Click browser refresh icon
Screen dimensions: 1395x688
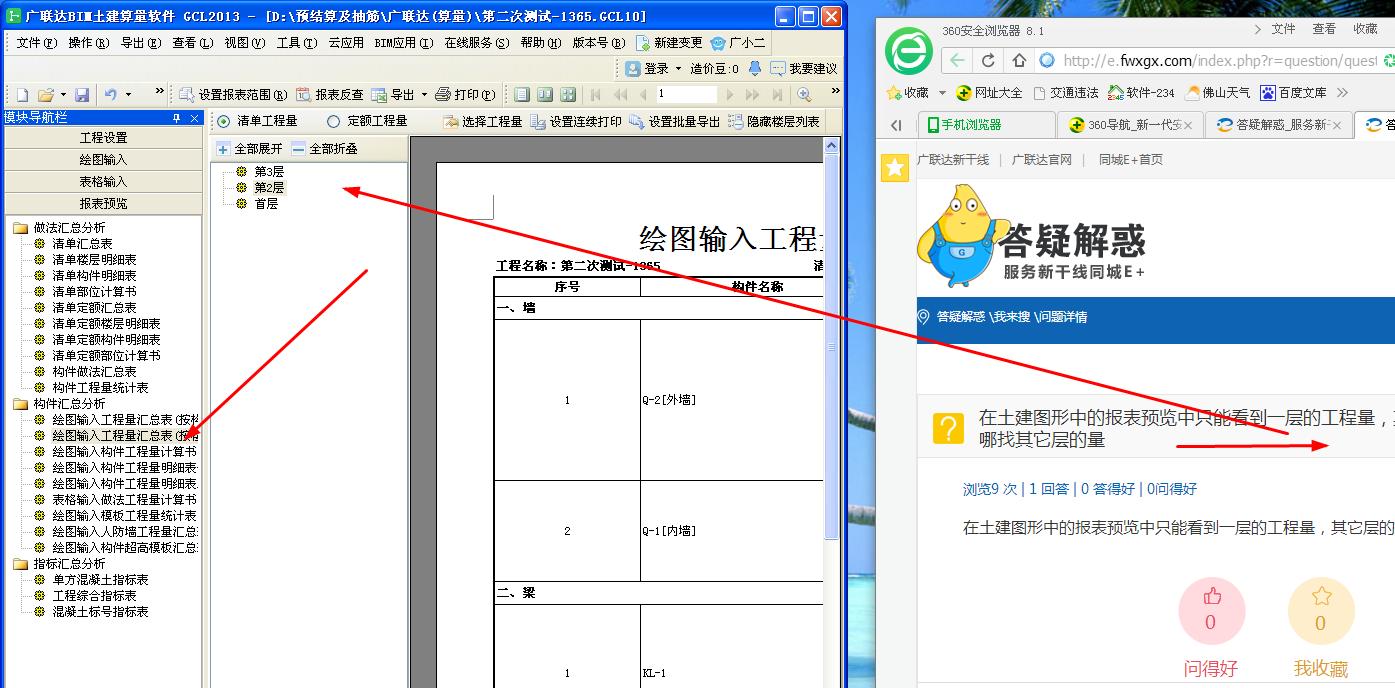point(988,60)
